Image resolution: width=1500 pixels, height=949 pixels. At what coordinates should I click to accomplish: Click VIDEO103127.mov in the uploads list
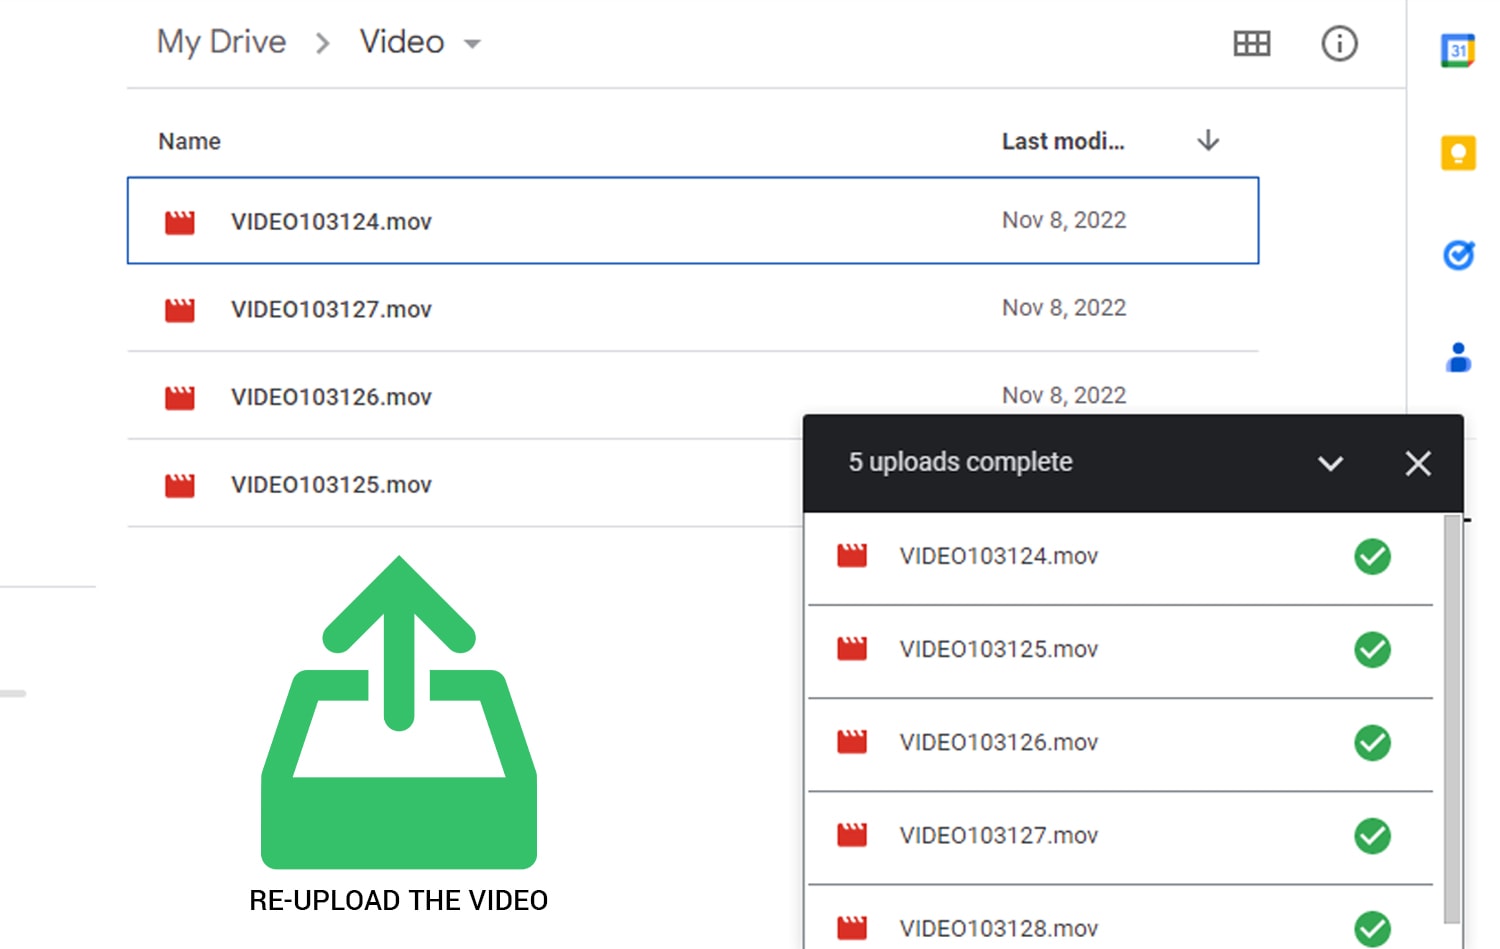(x=999, y=835)
